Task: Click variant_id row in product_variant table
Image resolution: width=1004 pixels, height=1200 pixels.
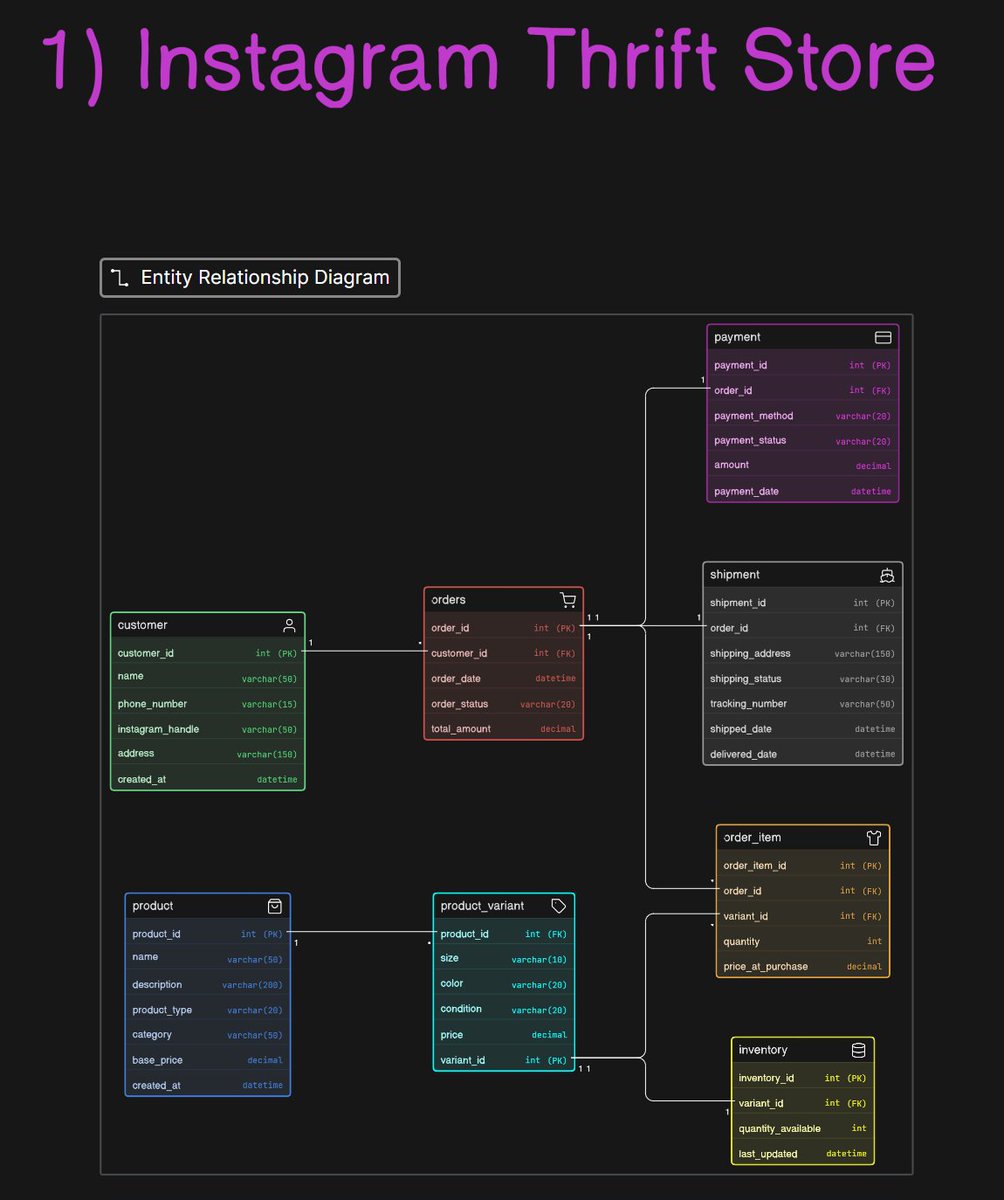Action: pyautogui.click(x=504, y=1060)
